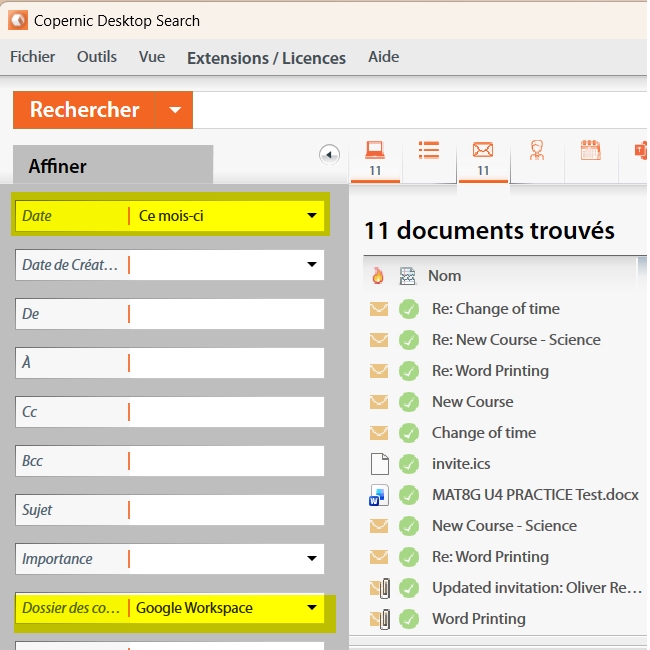Open the Rechercher button dropdown arrow
The width and height of the screenshot is (650, 650).
click(x=175, y=110)
